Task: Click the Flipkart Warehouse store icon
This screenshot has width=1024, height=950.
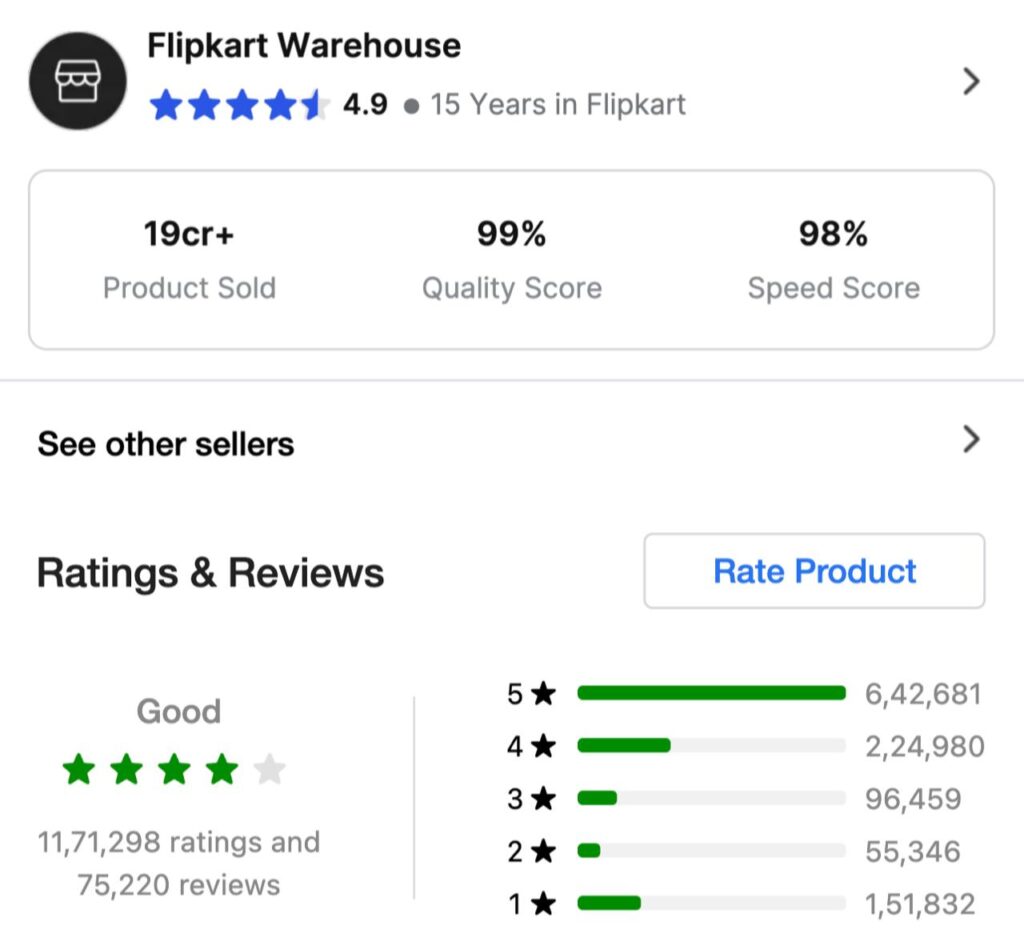Action: click(78, 81)
